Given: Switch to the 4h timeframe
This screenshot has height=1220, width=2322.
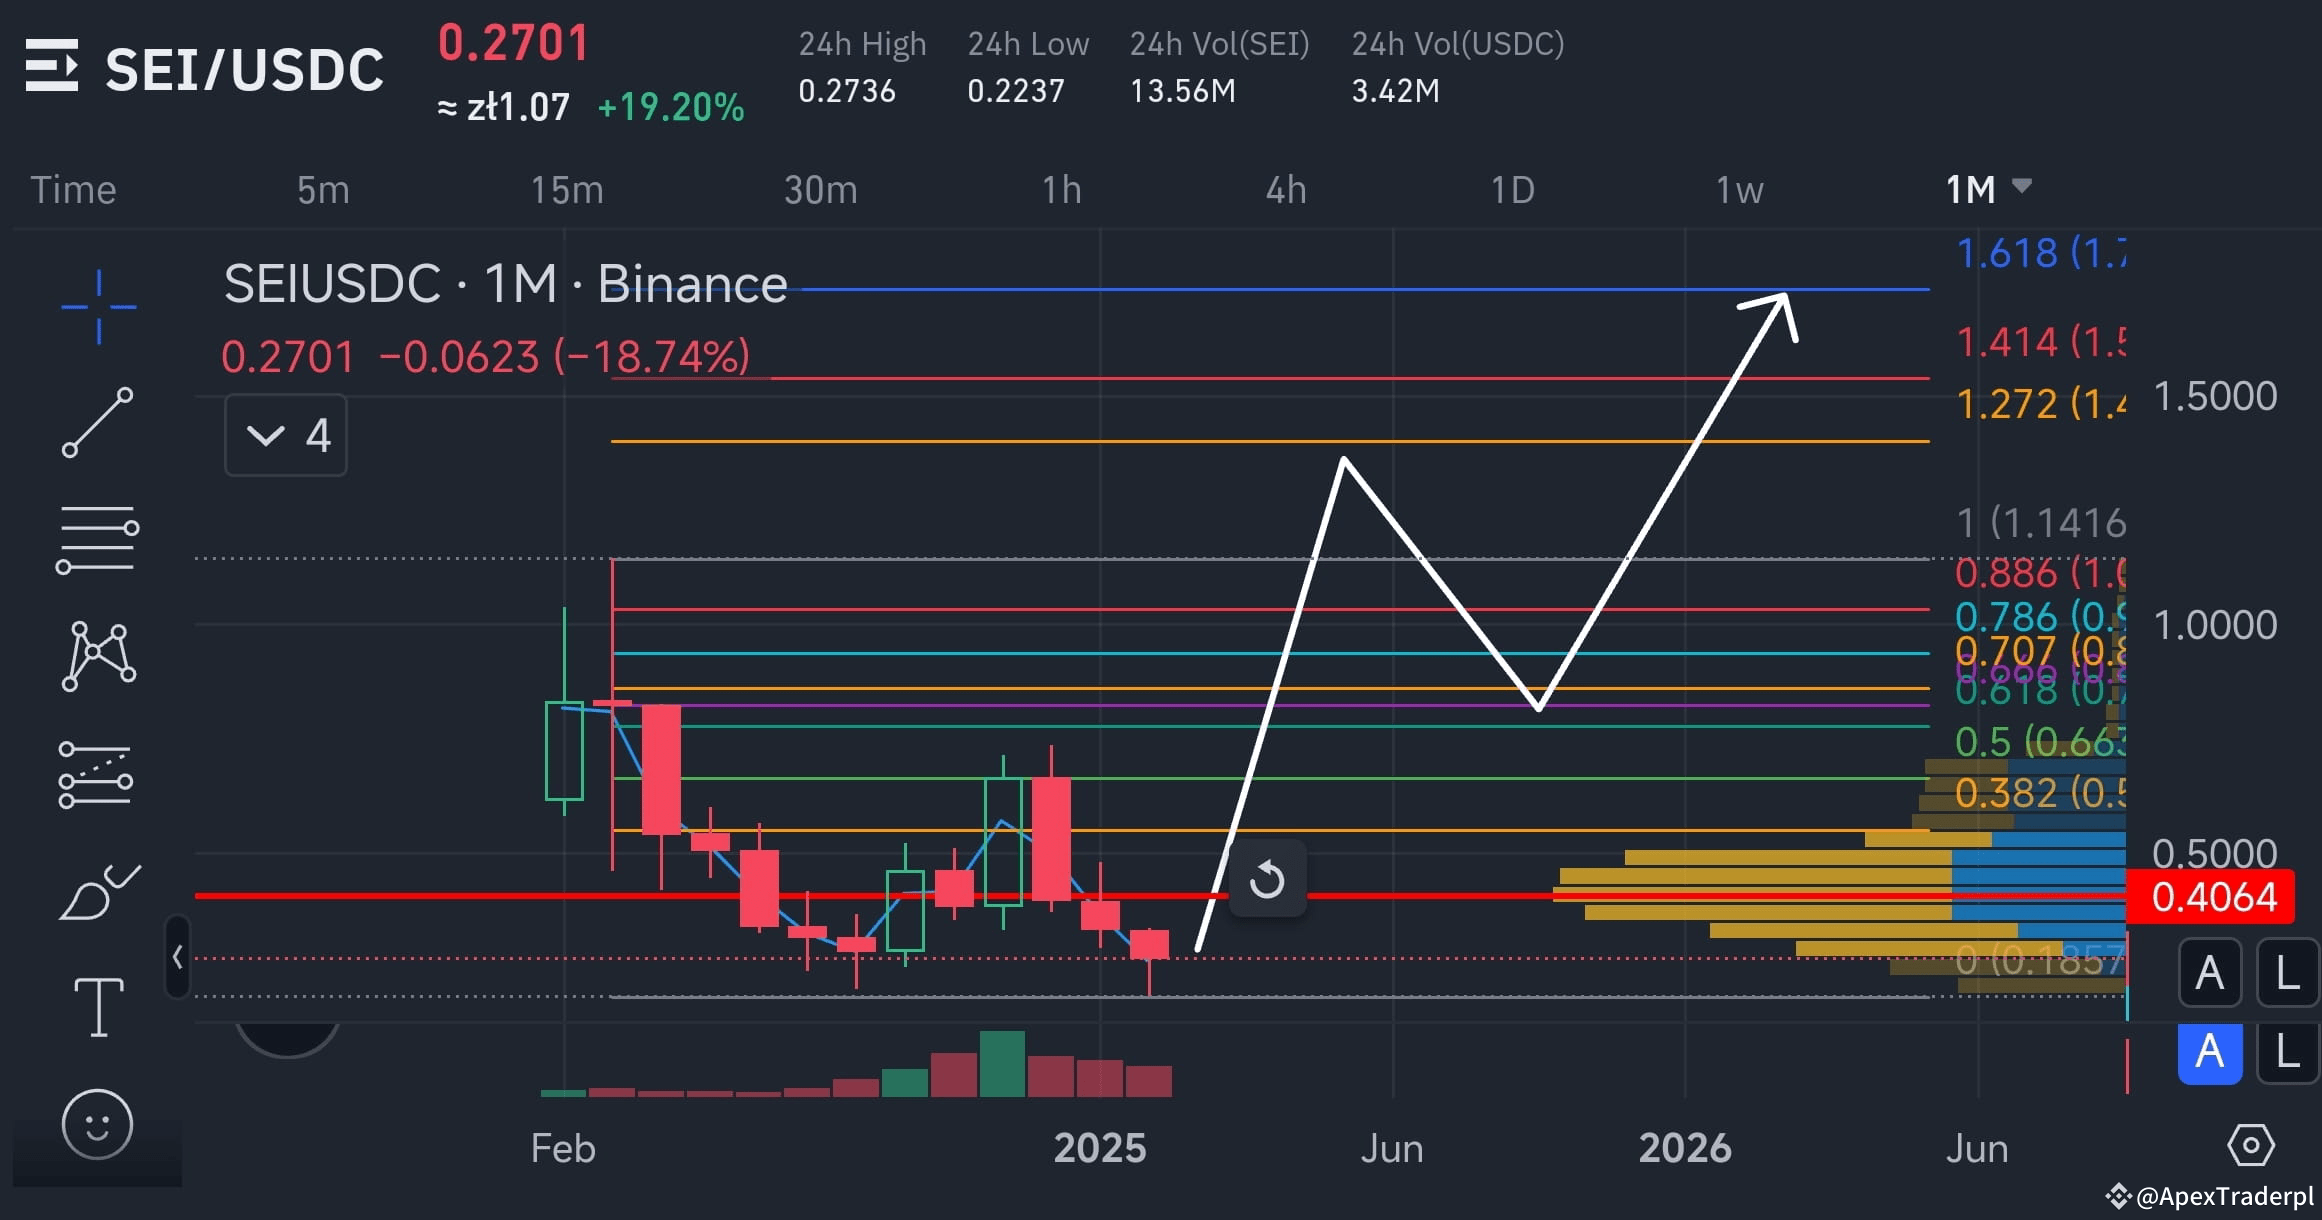Looking at the screenshot, I should click(x=1286, y=190).
